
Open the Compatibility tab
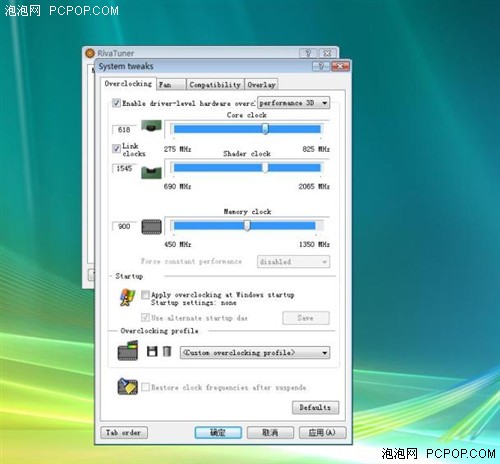click(x=215, y=85)
